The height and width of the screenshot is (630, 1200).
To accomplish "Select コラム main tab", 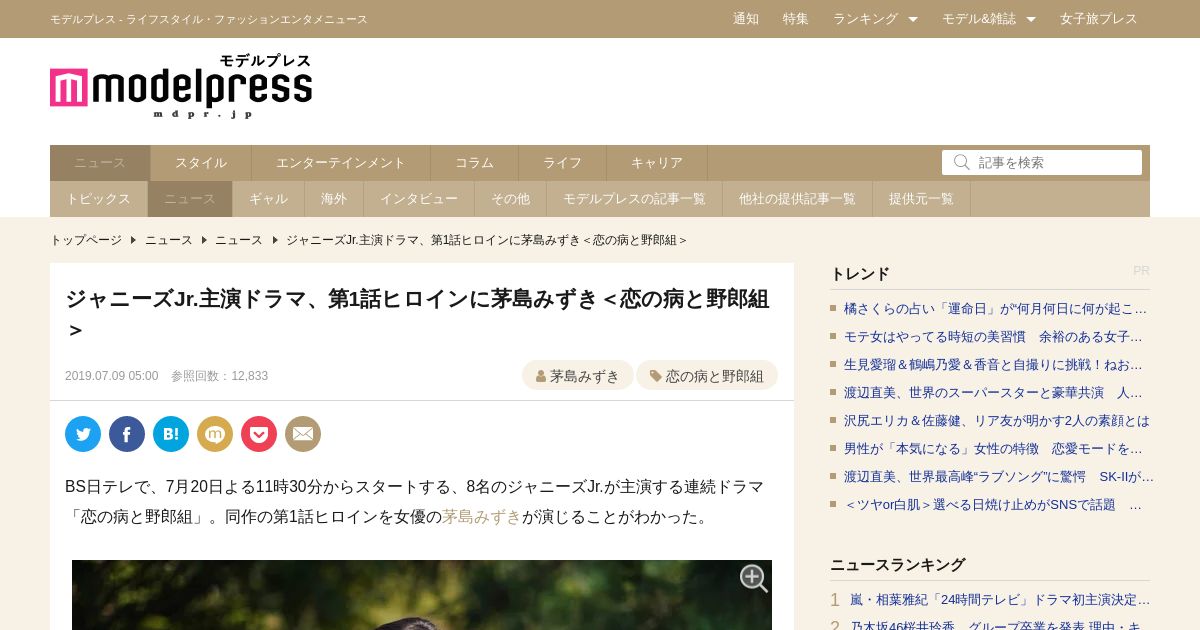I will (475, 163).
